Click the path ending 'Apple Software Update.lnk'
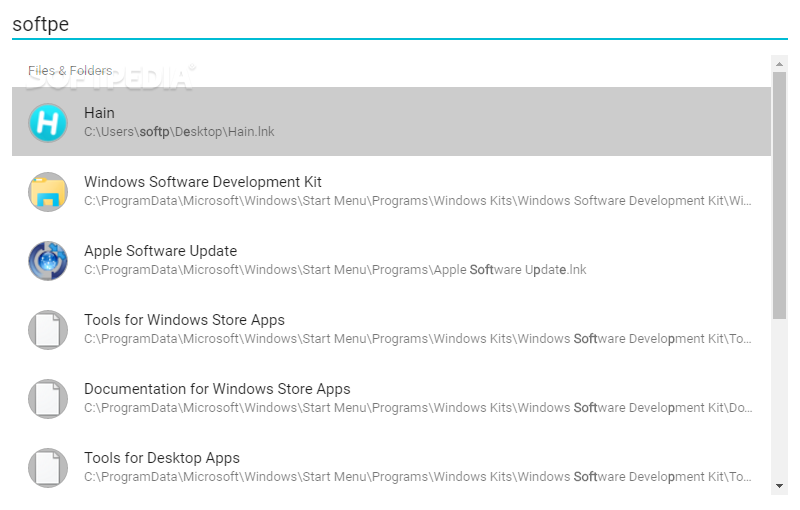 (335, 269)
